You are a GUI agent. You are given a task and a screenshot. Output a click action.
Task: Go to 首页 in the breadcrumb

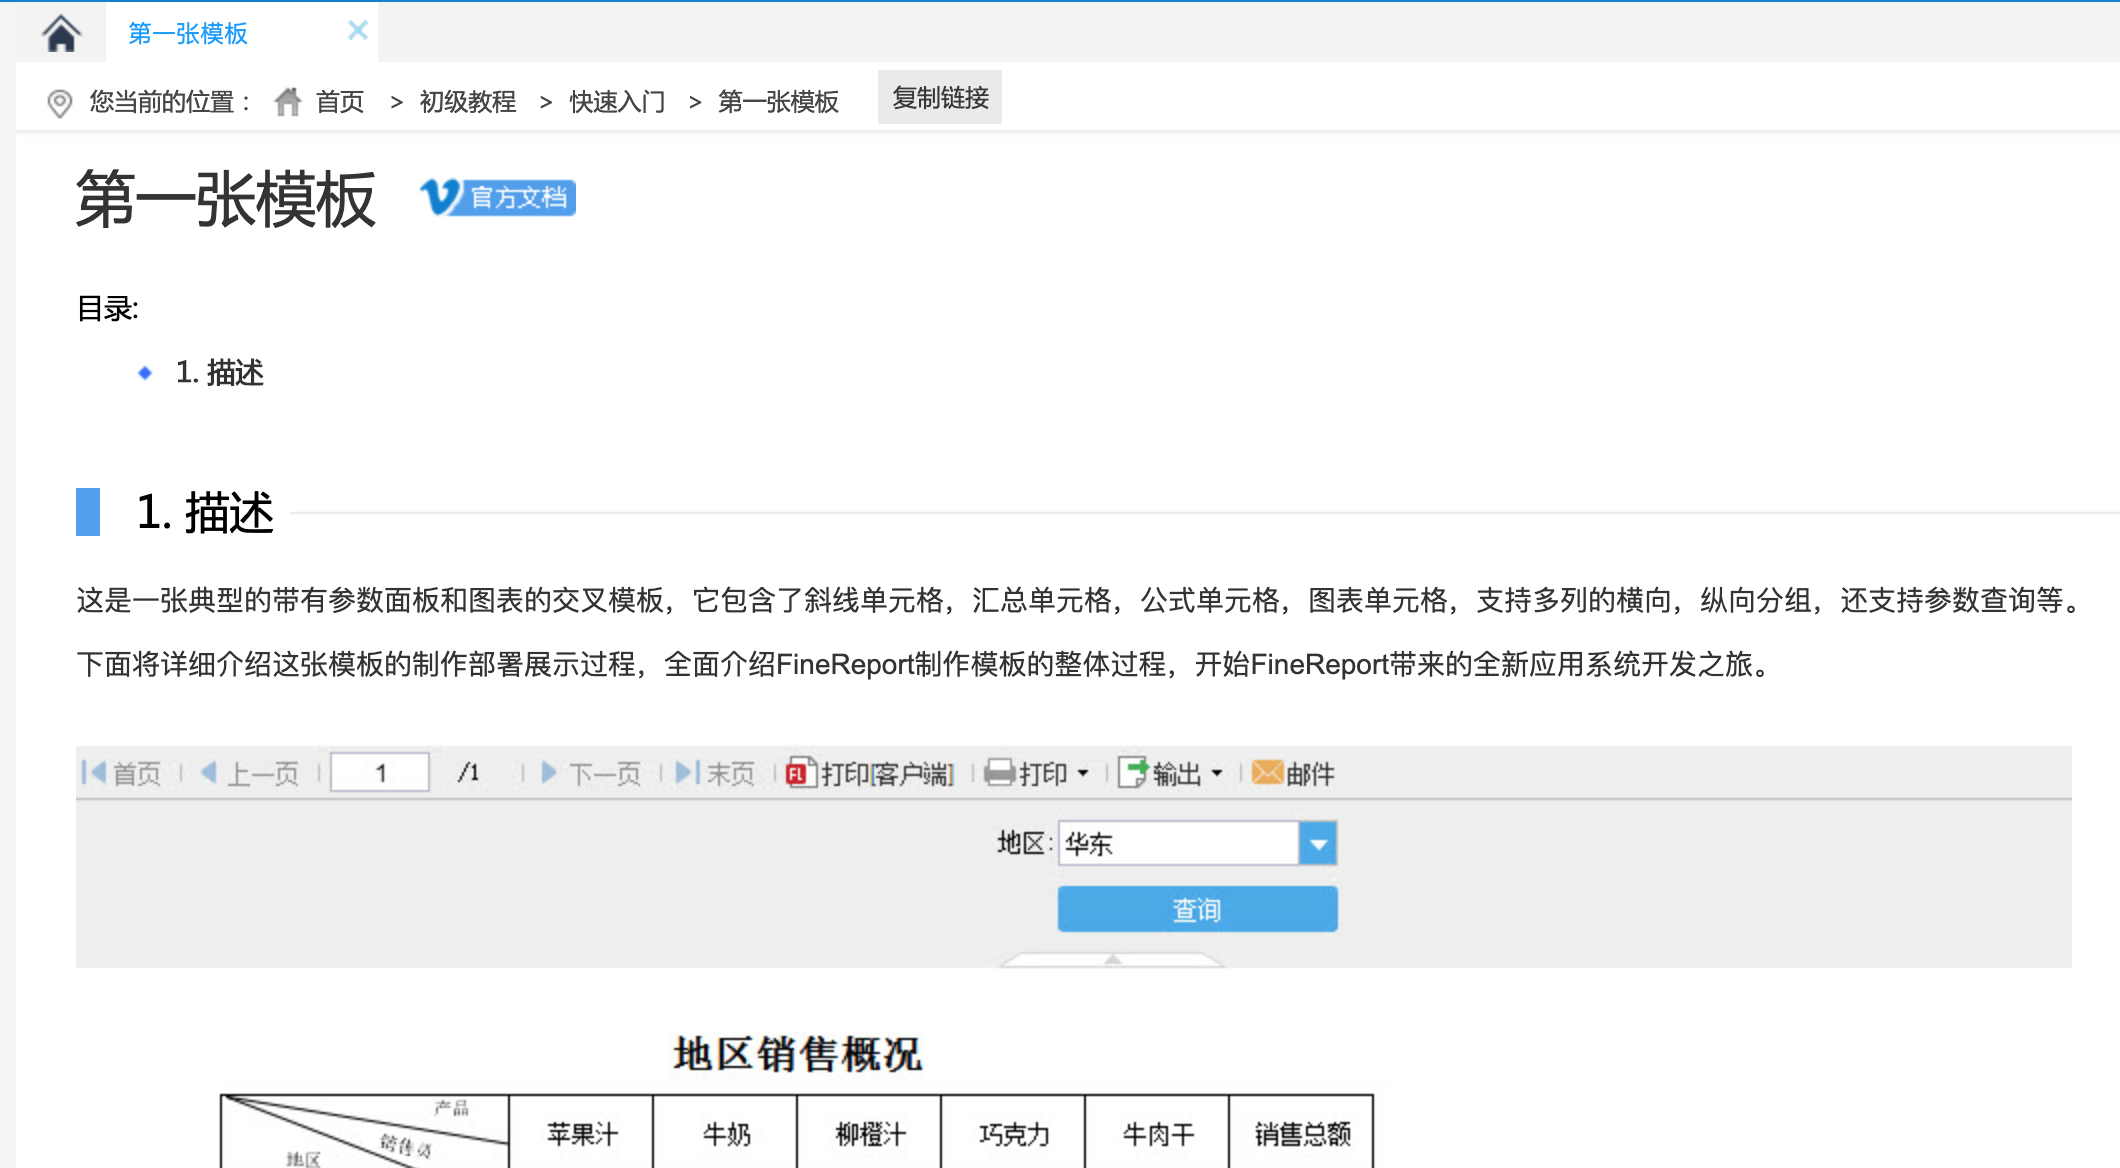[340, 102]
